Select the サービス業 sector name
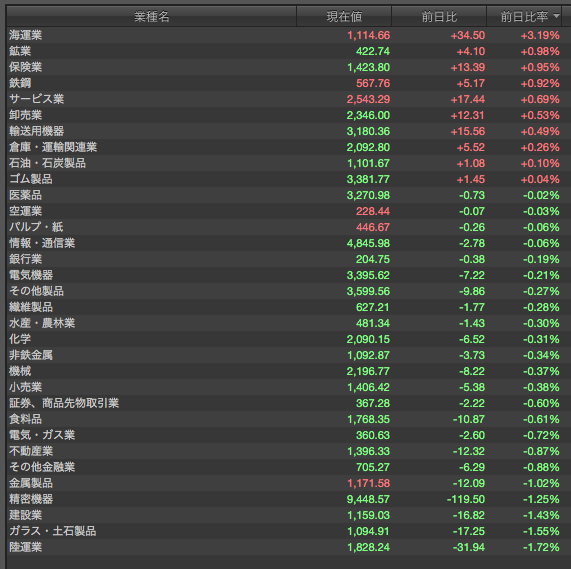Screen dimensions: 571x569 [x=36, y=99]
